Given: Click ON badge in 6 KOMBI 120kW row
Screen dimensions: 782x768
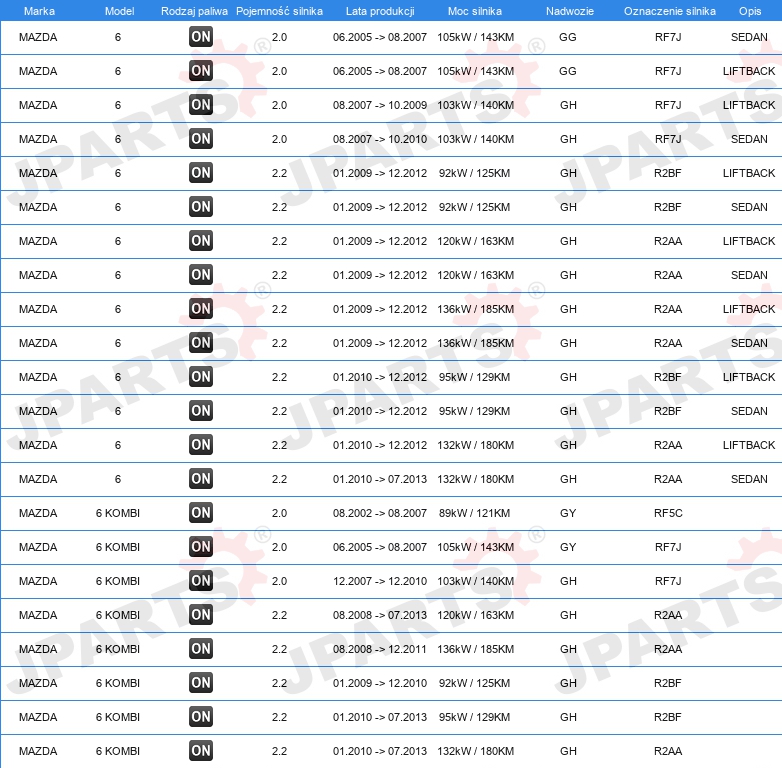Looking at the screenshot, I should (201, 615).
